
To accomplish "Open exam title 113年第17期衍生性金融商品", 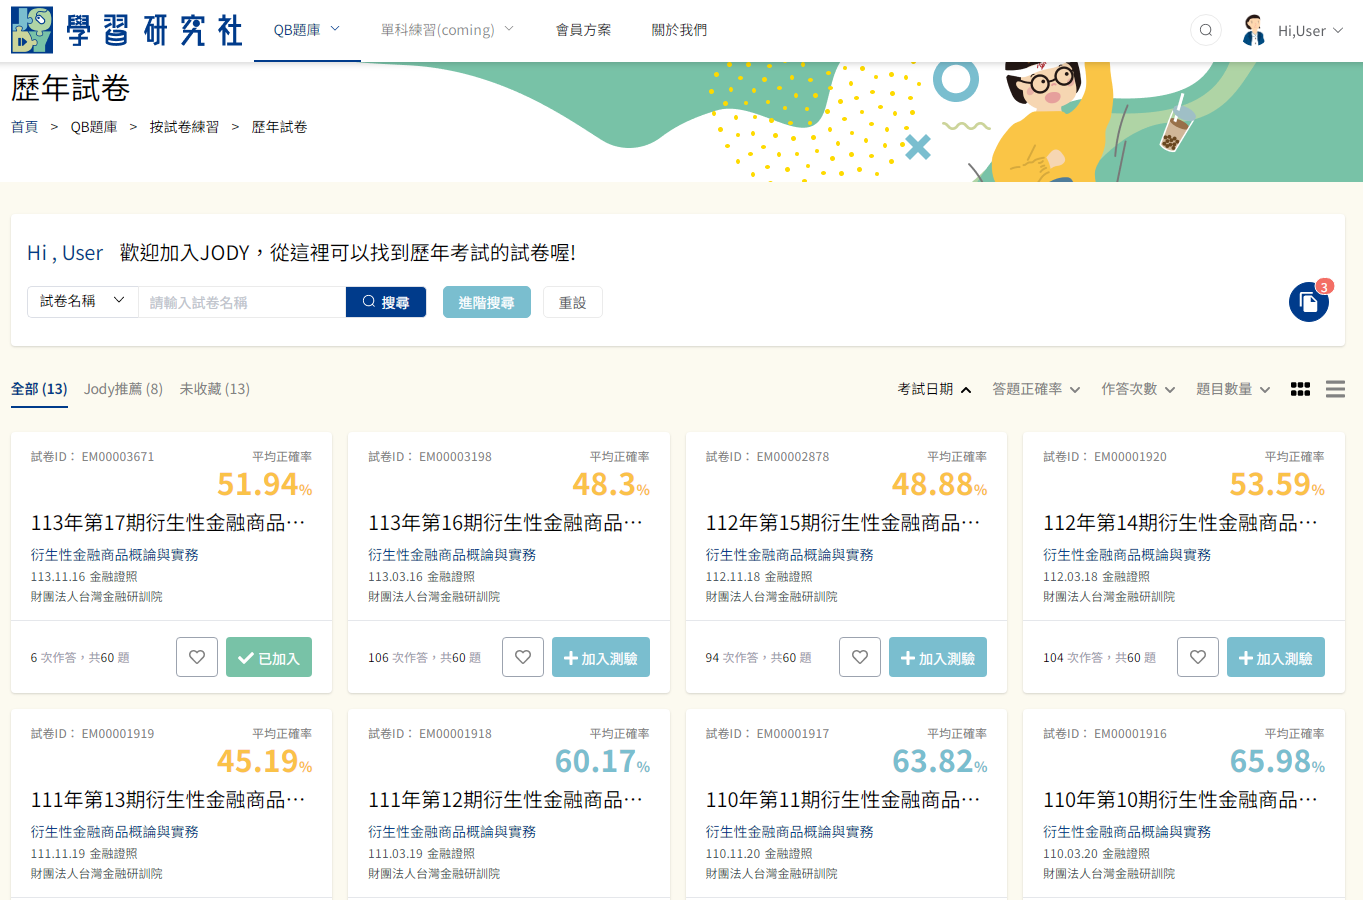I will (x=168, y=523).
